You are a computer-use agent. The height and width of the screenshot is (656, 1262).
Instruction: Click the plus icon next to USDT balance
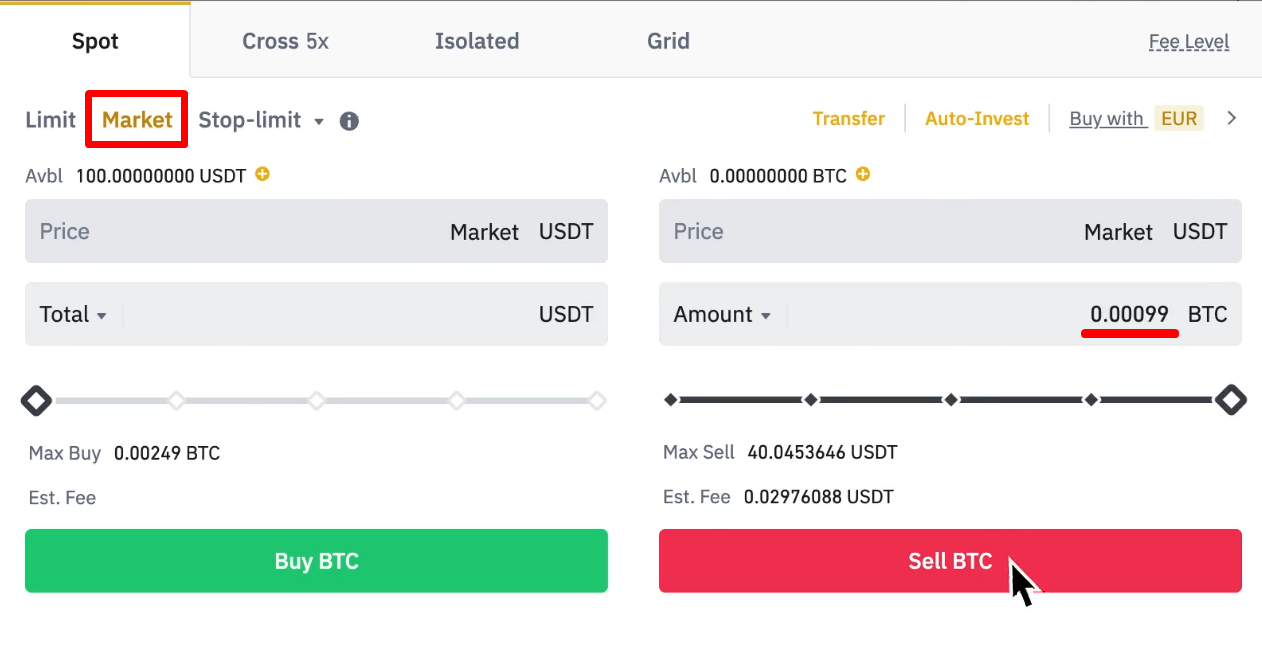262,174
